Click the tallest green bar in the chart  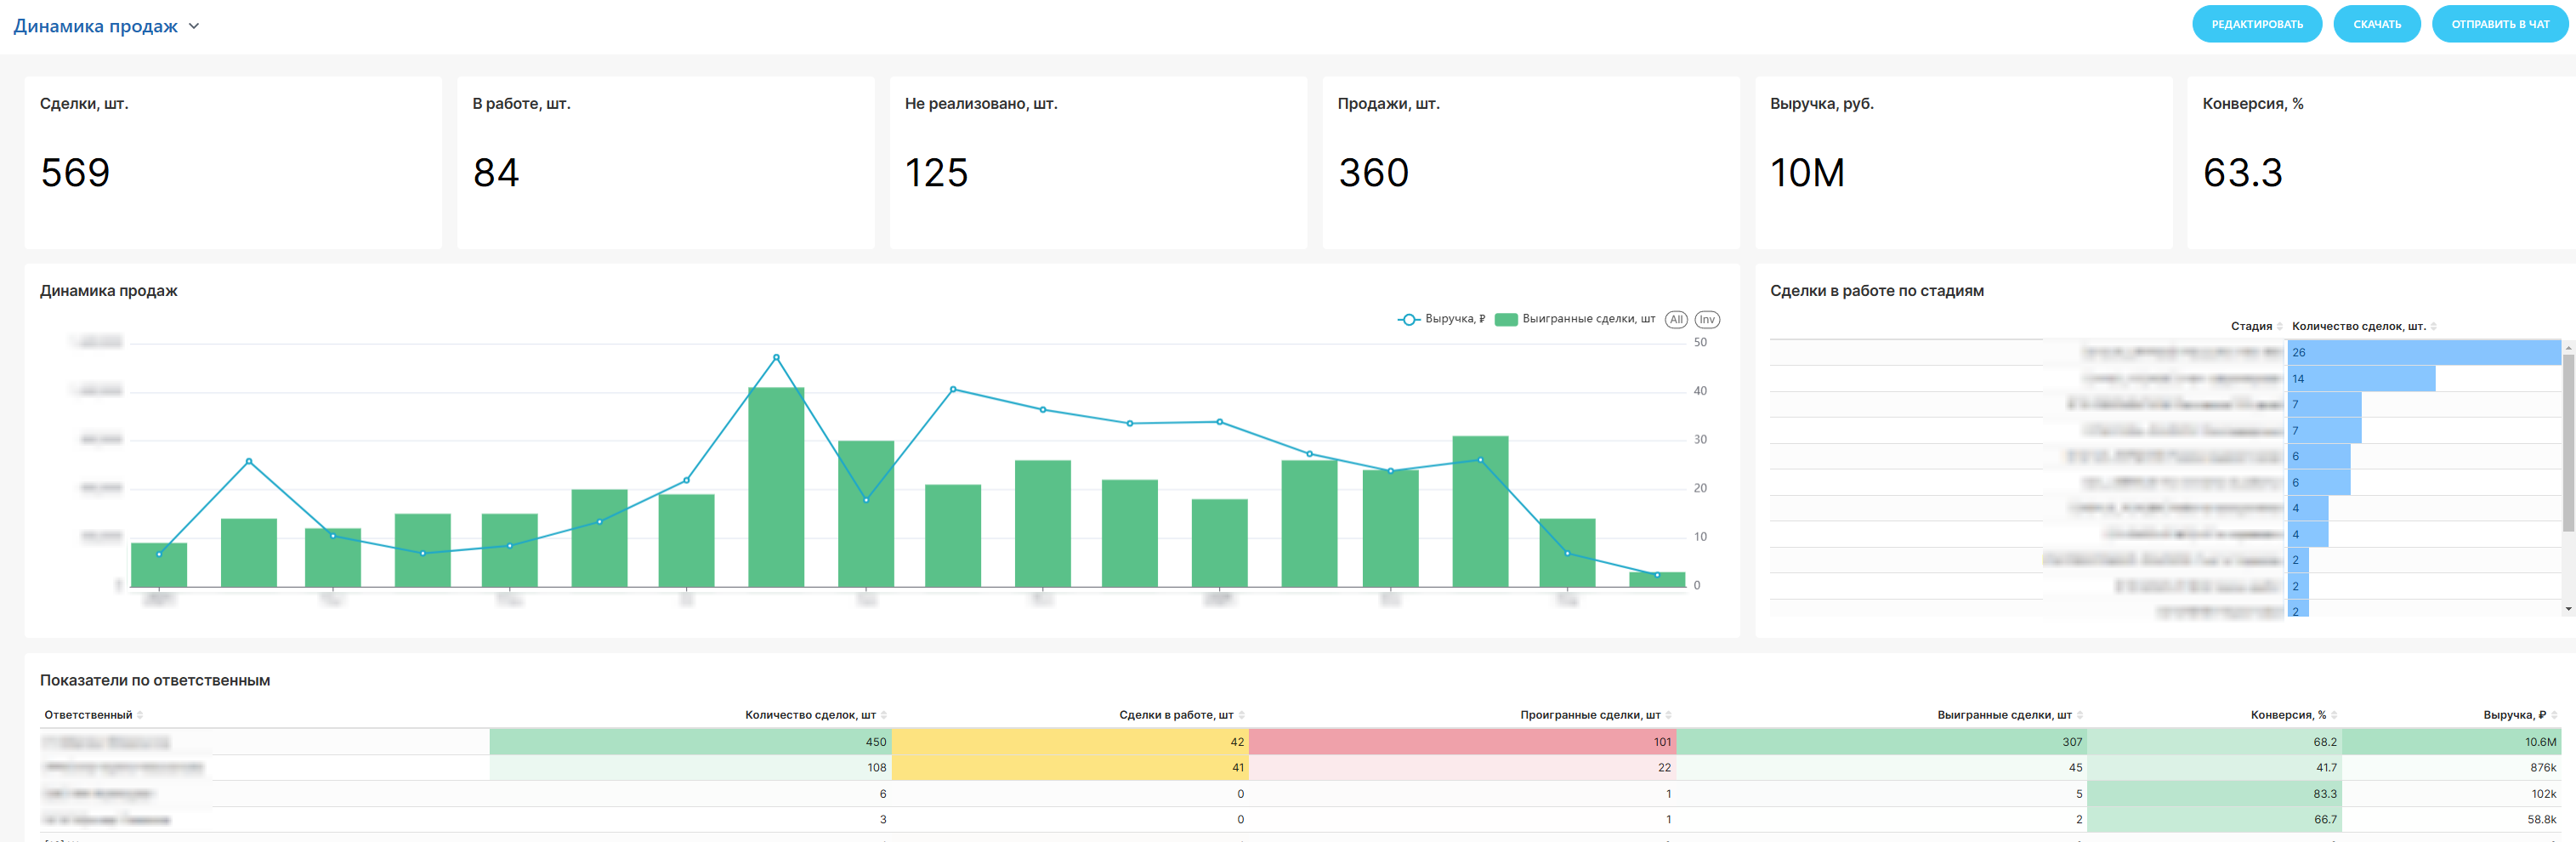776,487
